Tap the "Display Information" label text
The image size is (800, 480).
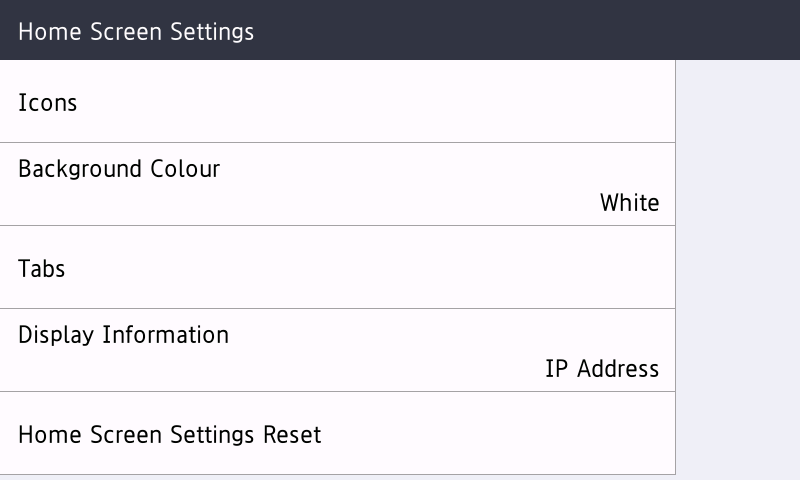point(124,335)
